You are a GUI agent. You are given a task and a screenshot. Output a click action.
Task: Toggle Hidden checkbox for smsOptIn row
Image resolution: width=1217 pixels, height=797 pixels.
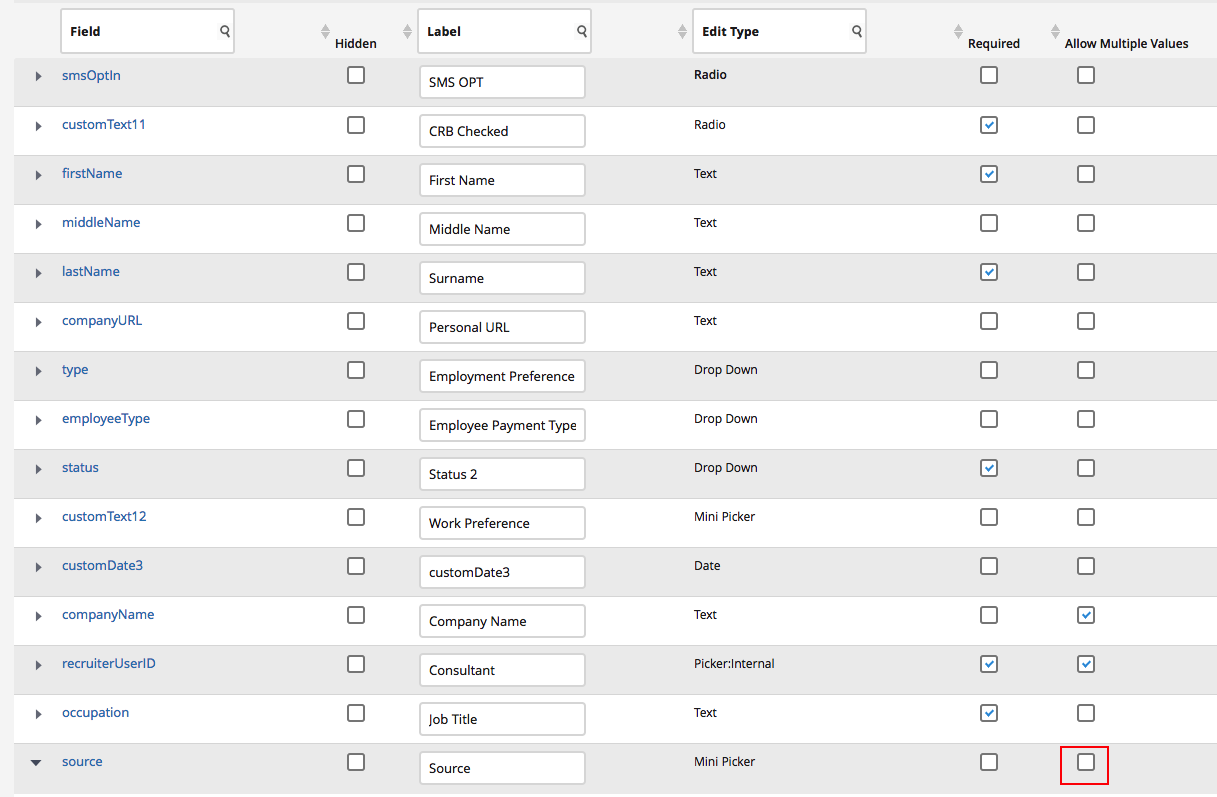point(356,75)
